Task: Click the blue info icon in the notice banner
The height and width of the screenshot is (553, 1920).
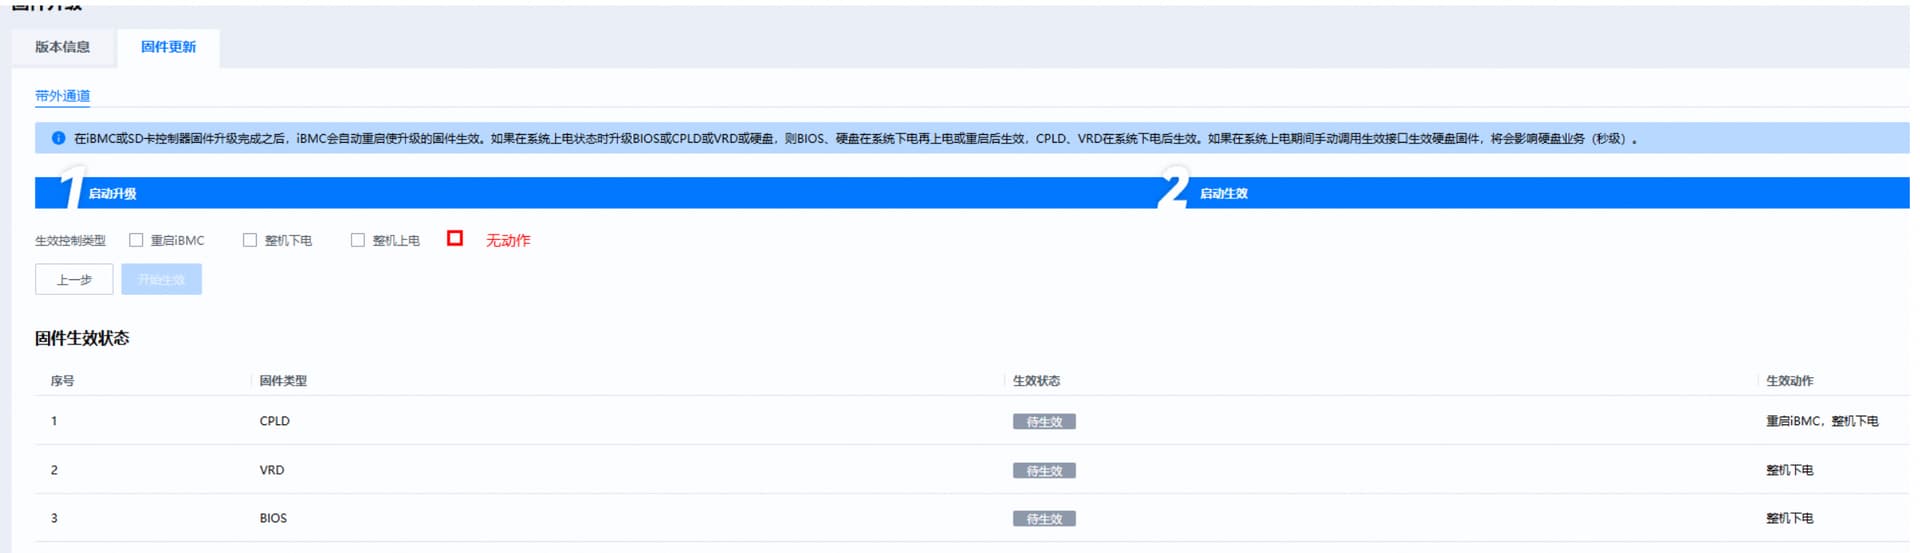Action: (x=58, y=138)
